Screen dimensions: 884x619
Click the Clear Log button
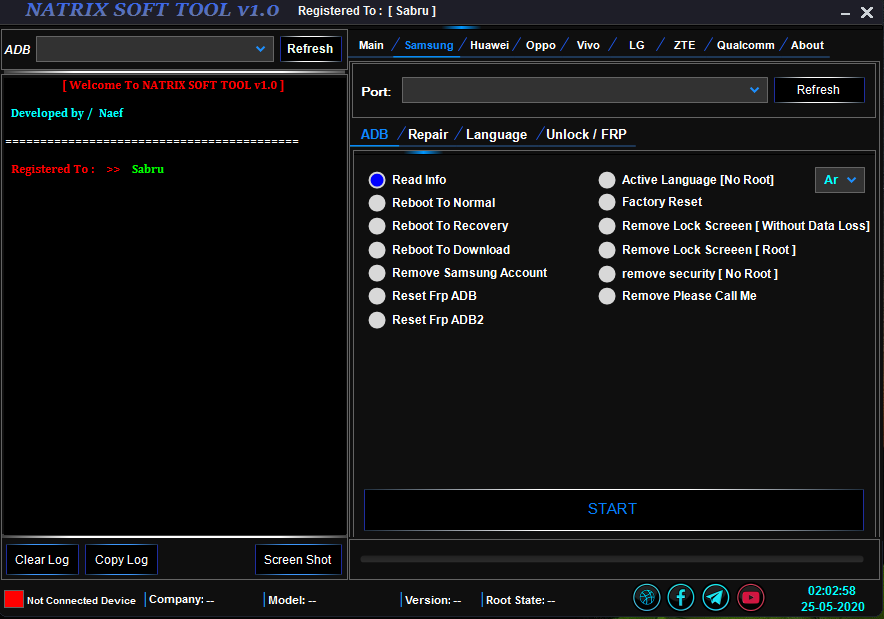pyautogui.click(x=42, y=560)
